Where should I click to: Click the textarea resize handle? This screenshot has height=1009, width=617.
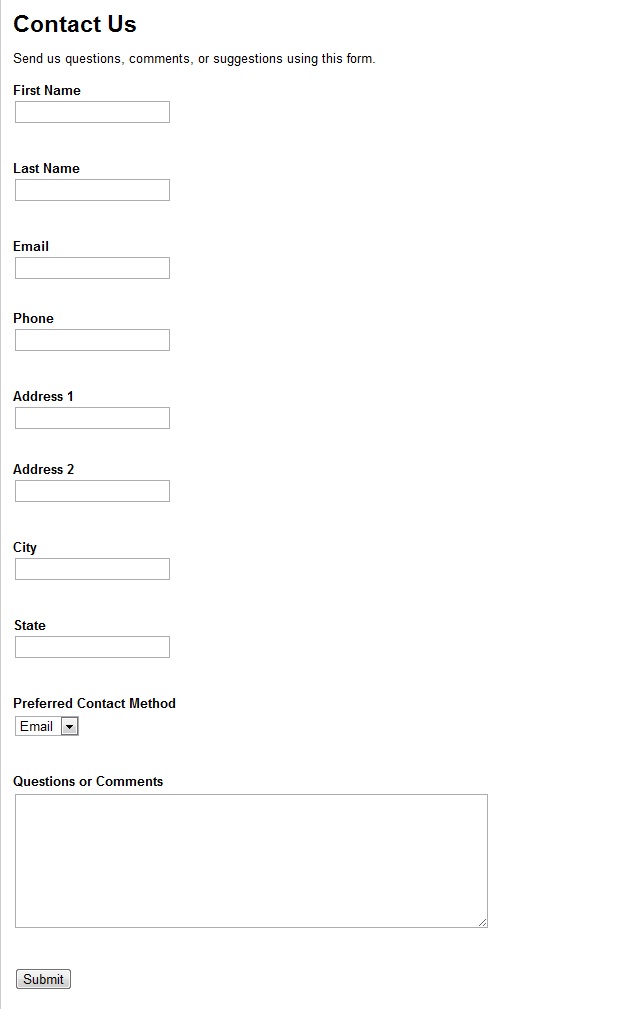tap(483, 922)
